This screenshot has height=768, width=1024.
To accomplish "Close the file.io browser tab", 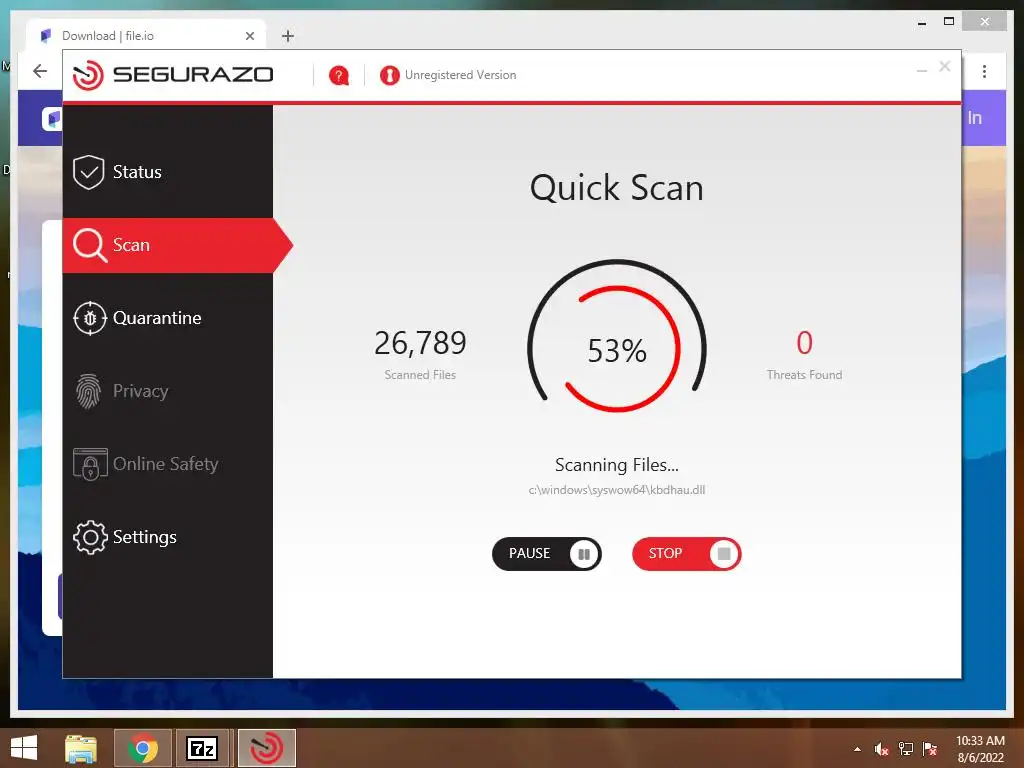I will pos(249,36).
